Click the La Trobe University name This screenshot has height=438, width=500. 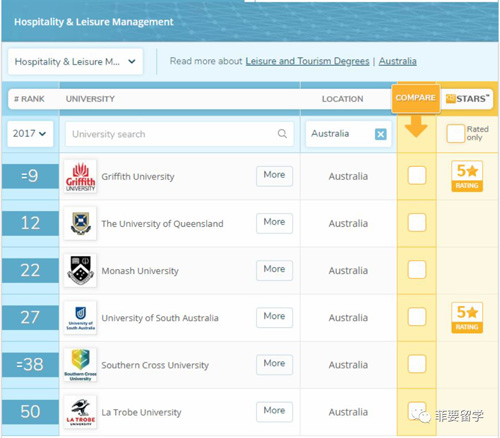[x=141, y=412]
